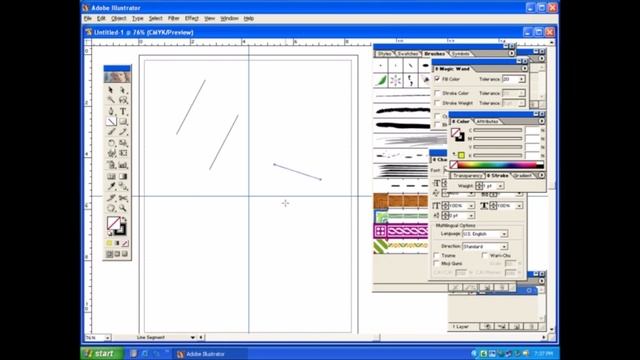640x360 pixels.
Task: Open the File menu
Action: pos(88,18)
